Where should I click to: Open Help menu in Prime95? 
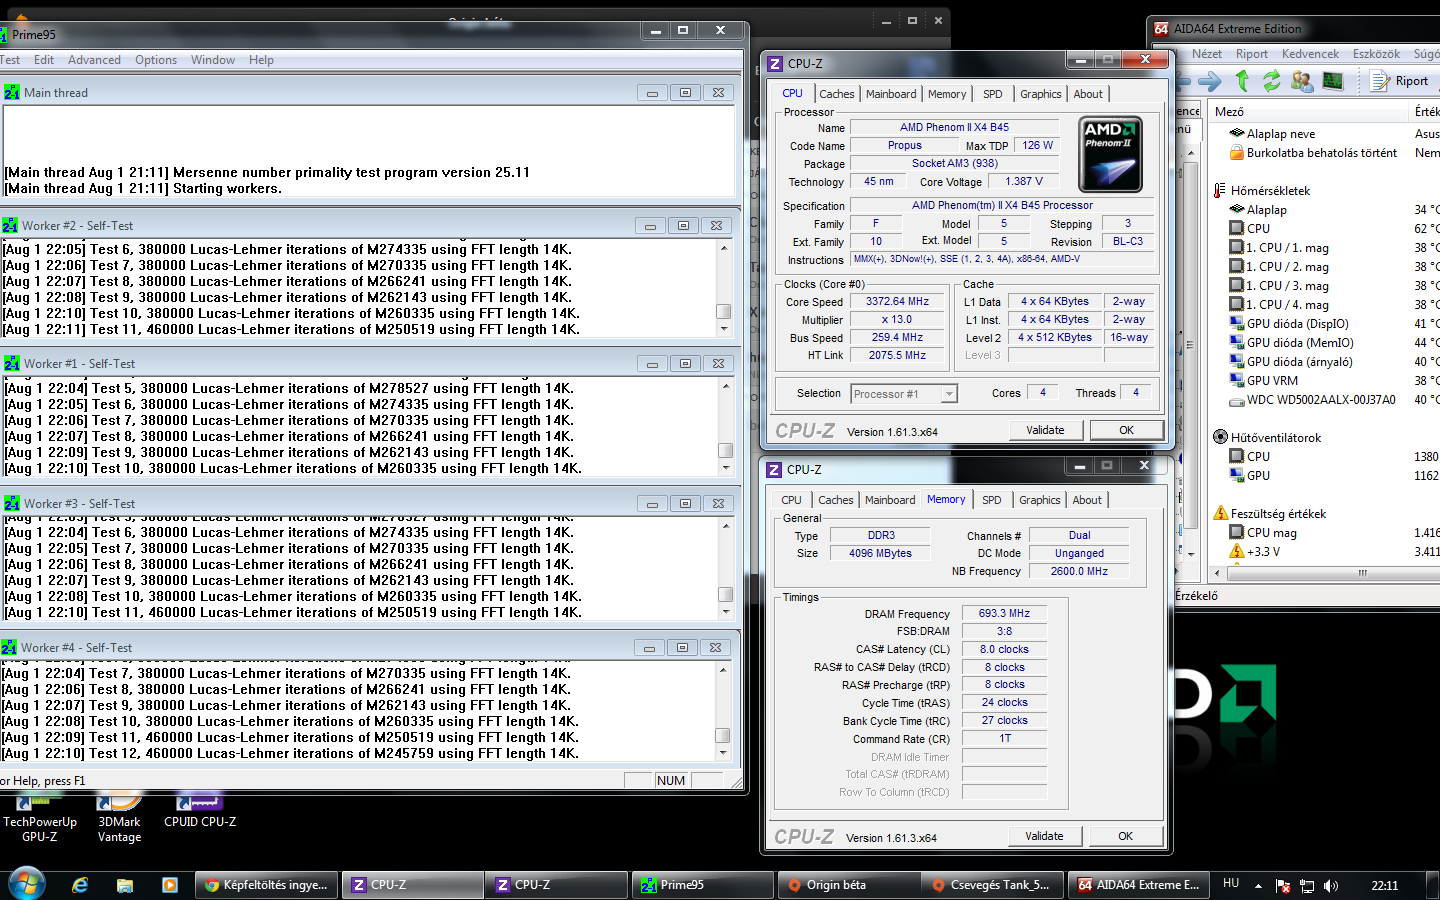coord(261,60)
